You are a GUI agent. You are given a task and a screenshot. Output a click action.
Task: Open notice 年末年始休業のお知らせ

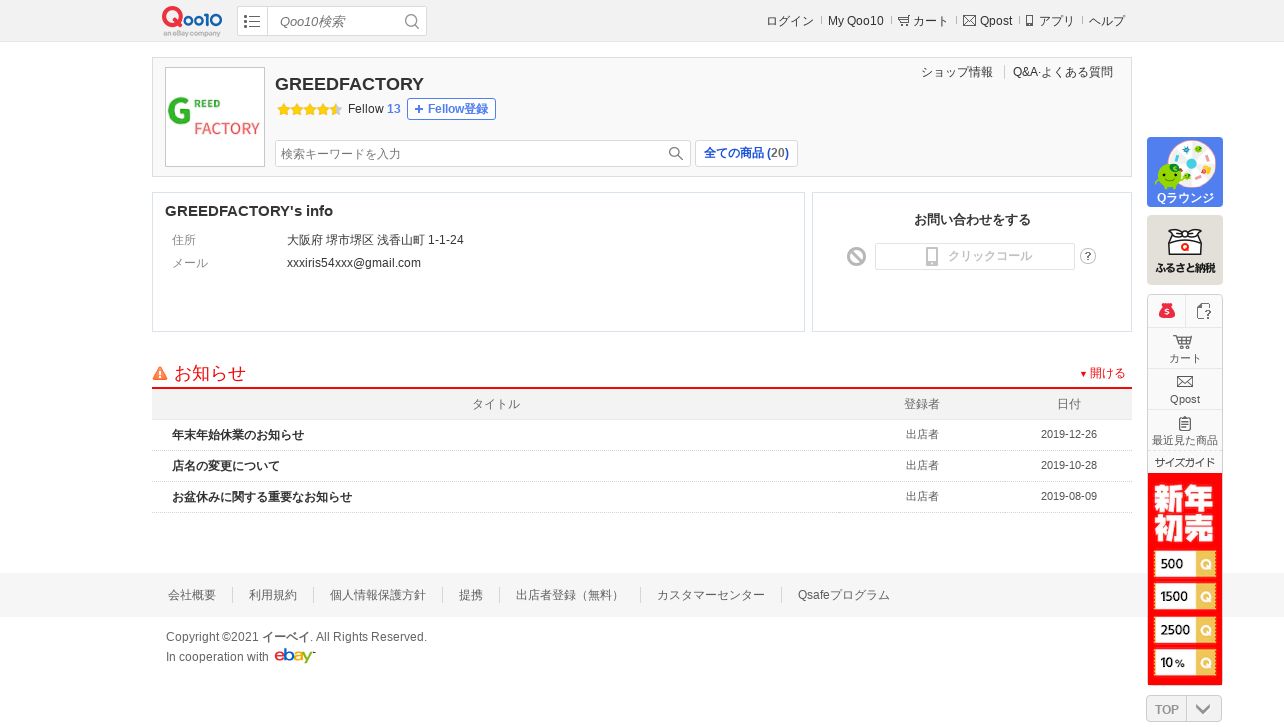238,435
